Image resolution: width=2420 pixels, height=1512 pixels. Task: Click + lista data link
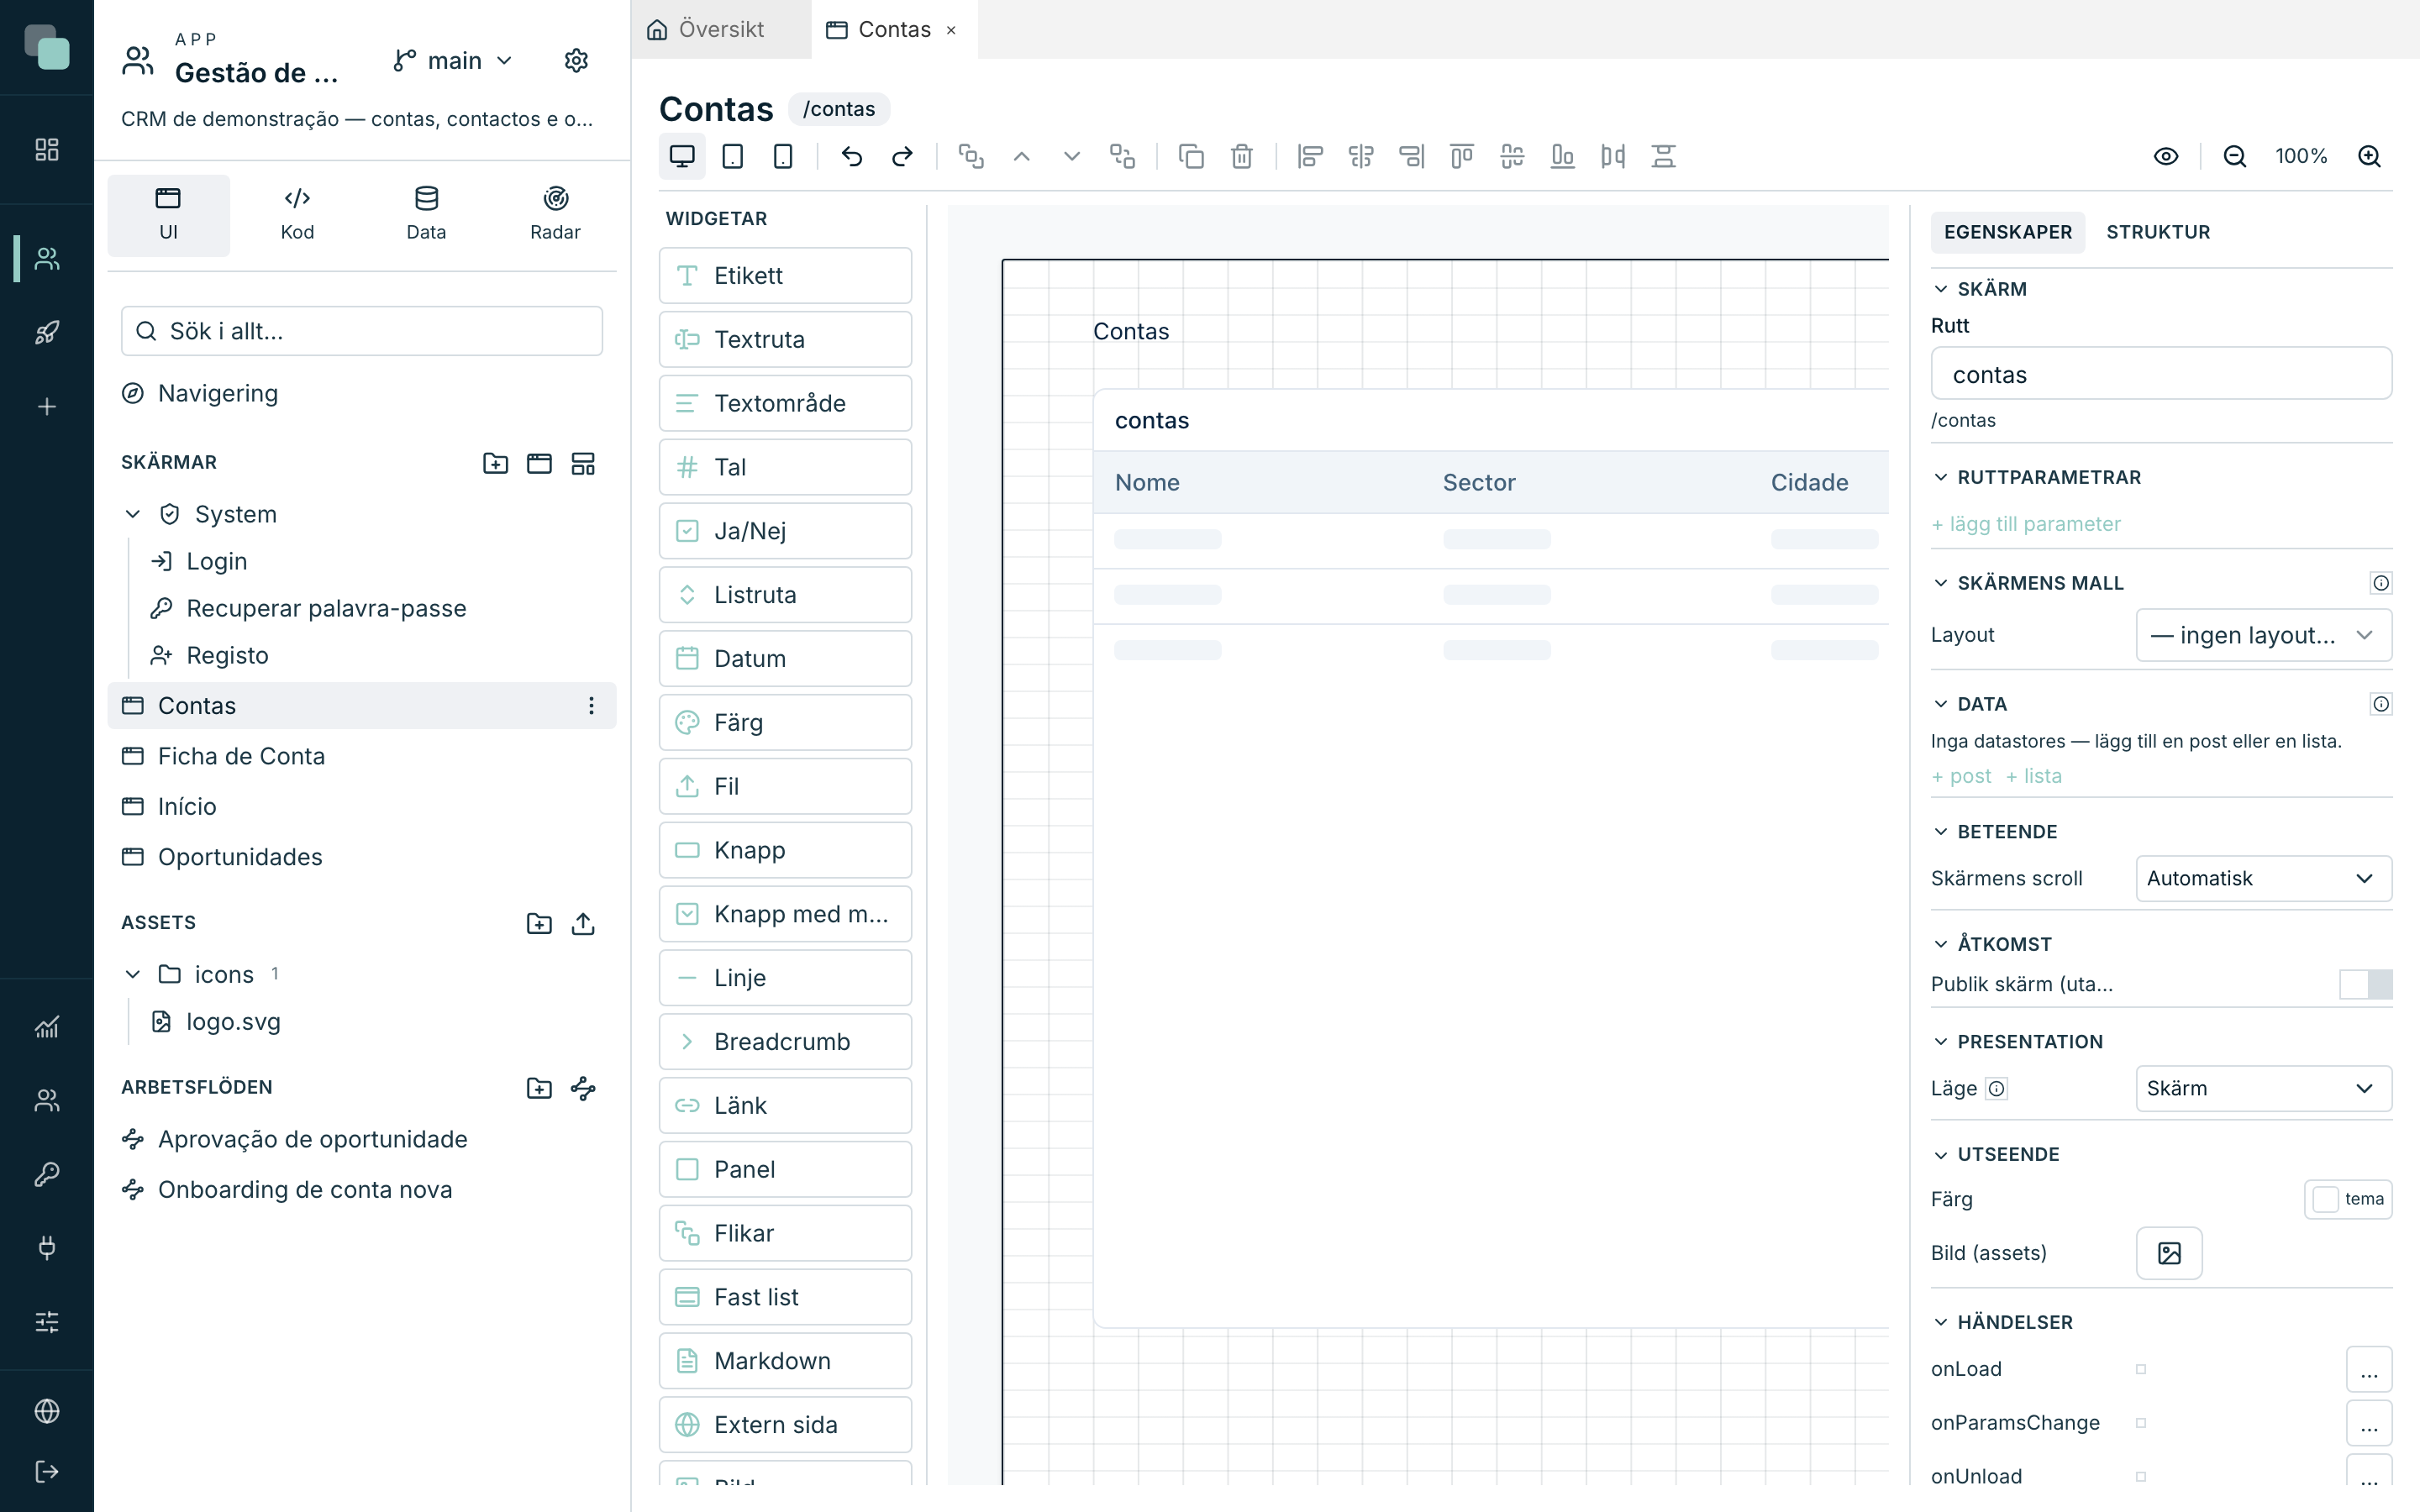click(2034, 776)
